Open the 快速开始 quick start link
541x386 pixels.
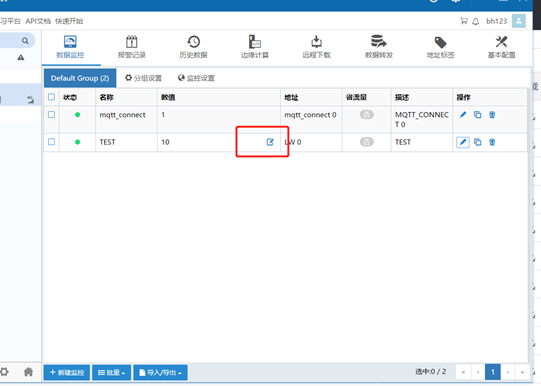tap(69, 21)
